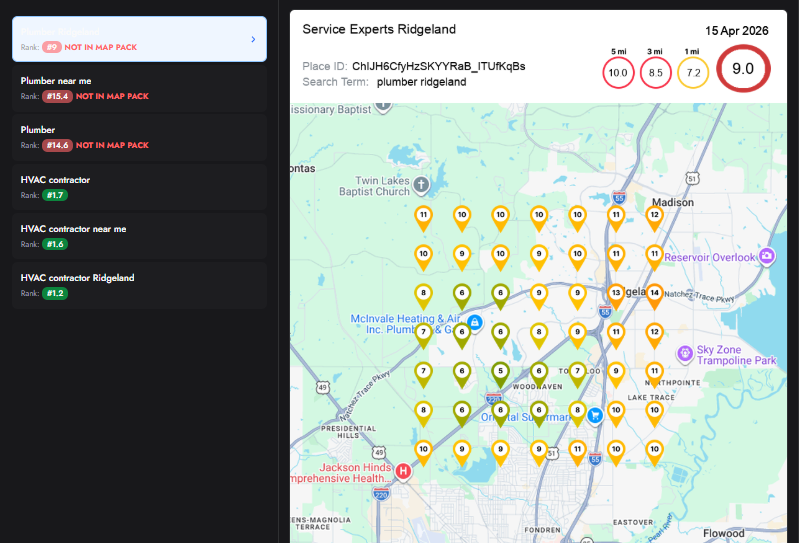Open the 'Plumber' keyword row
Image resolution: width=799 pixels, height=543 pixels.
(x=139, y=137)
